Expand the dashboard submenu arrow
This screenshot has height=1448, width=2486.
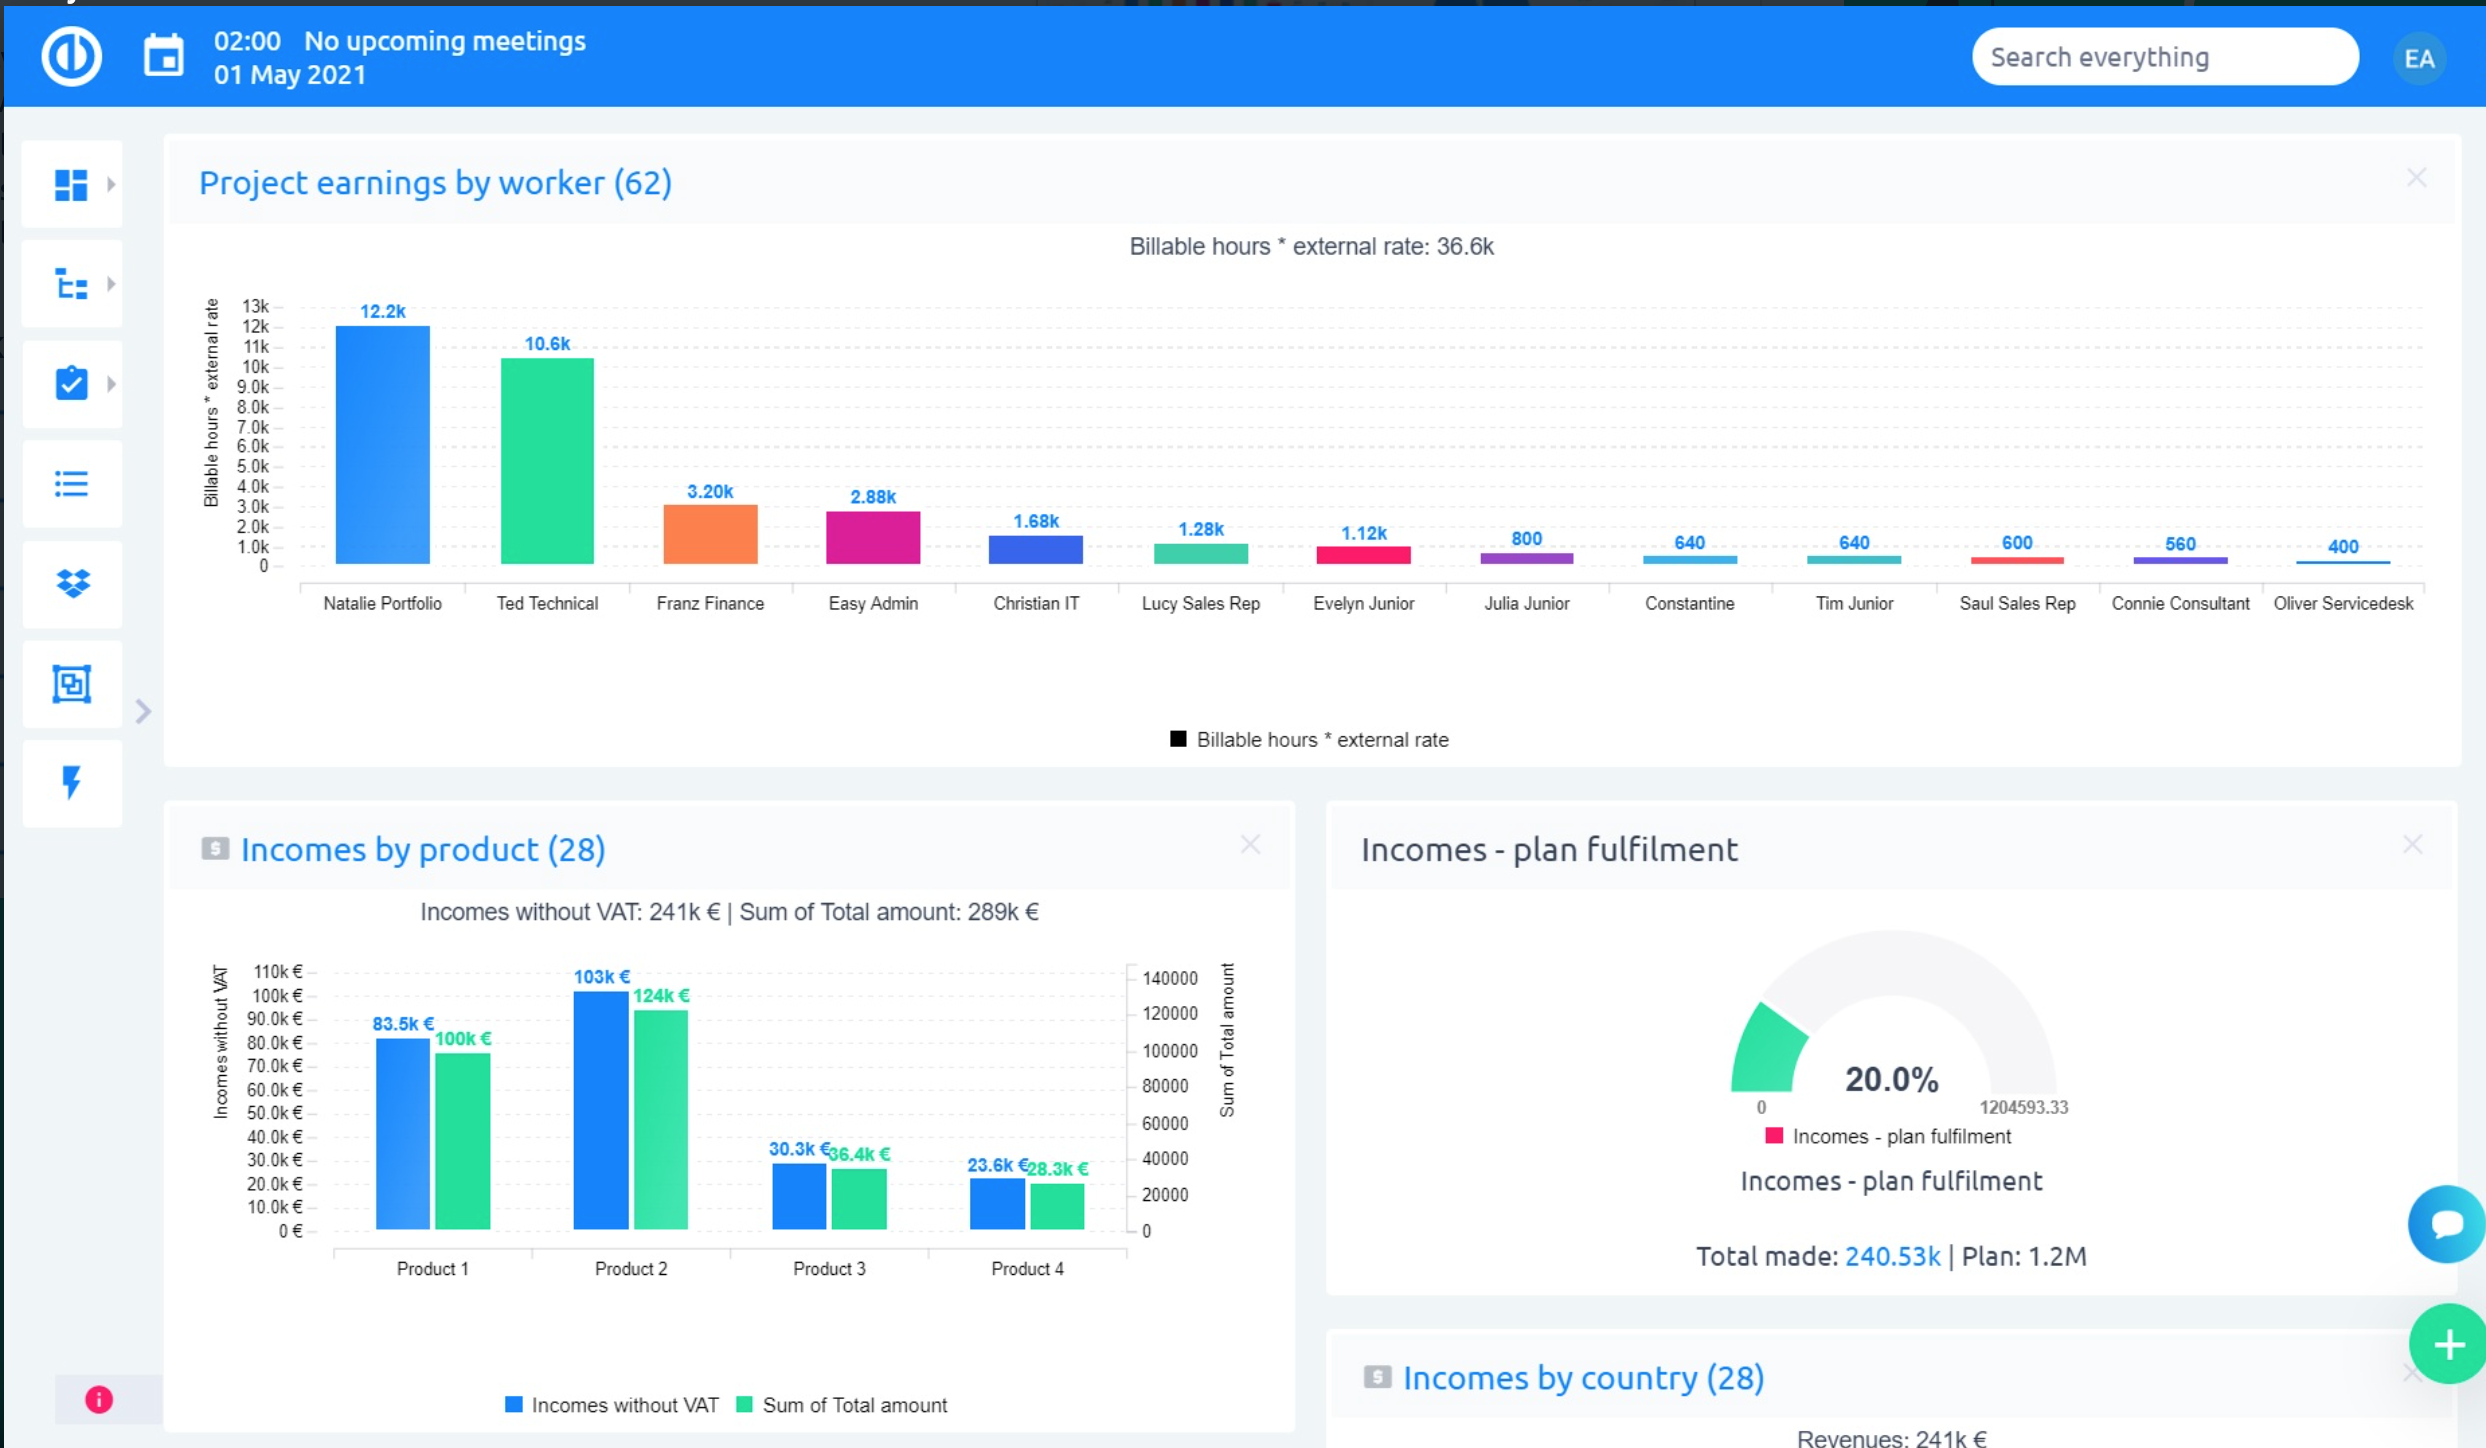(x=111, y=185)
